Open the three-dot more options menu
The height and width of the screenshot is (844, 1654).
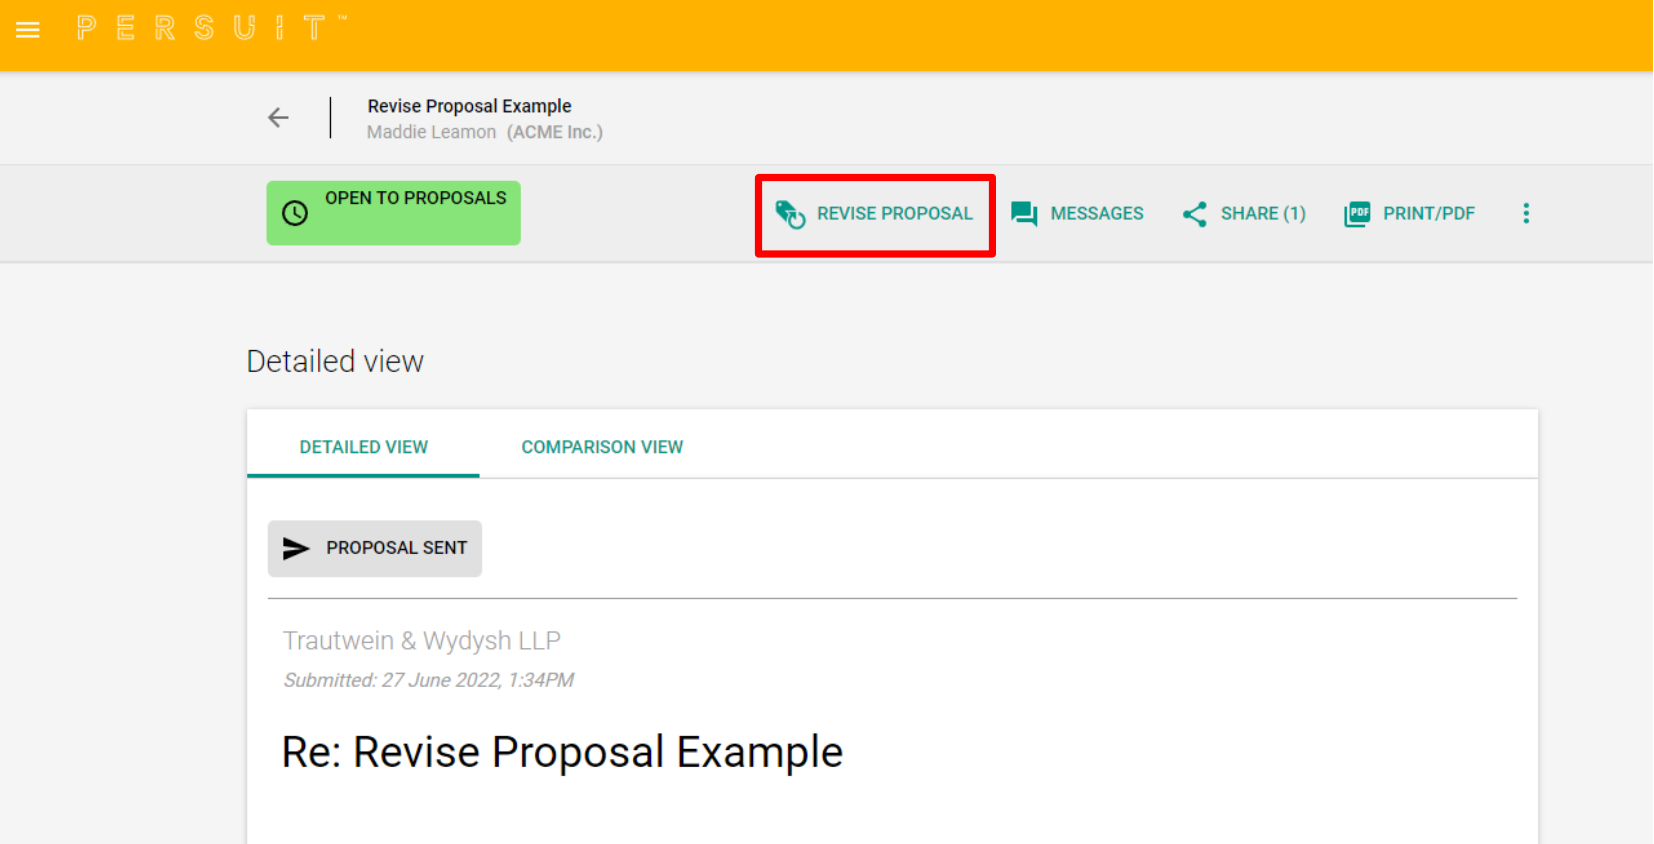click(x=1526, y=213)
